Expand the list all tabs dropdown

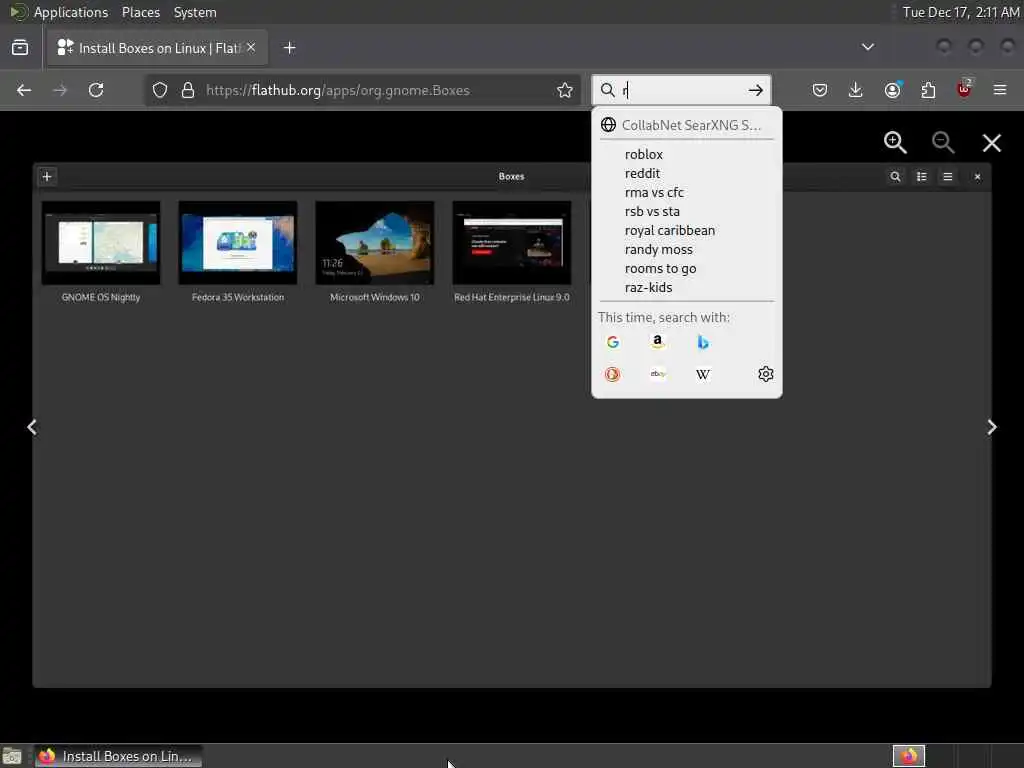coord(868,47)
